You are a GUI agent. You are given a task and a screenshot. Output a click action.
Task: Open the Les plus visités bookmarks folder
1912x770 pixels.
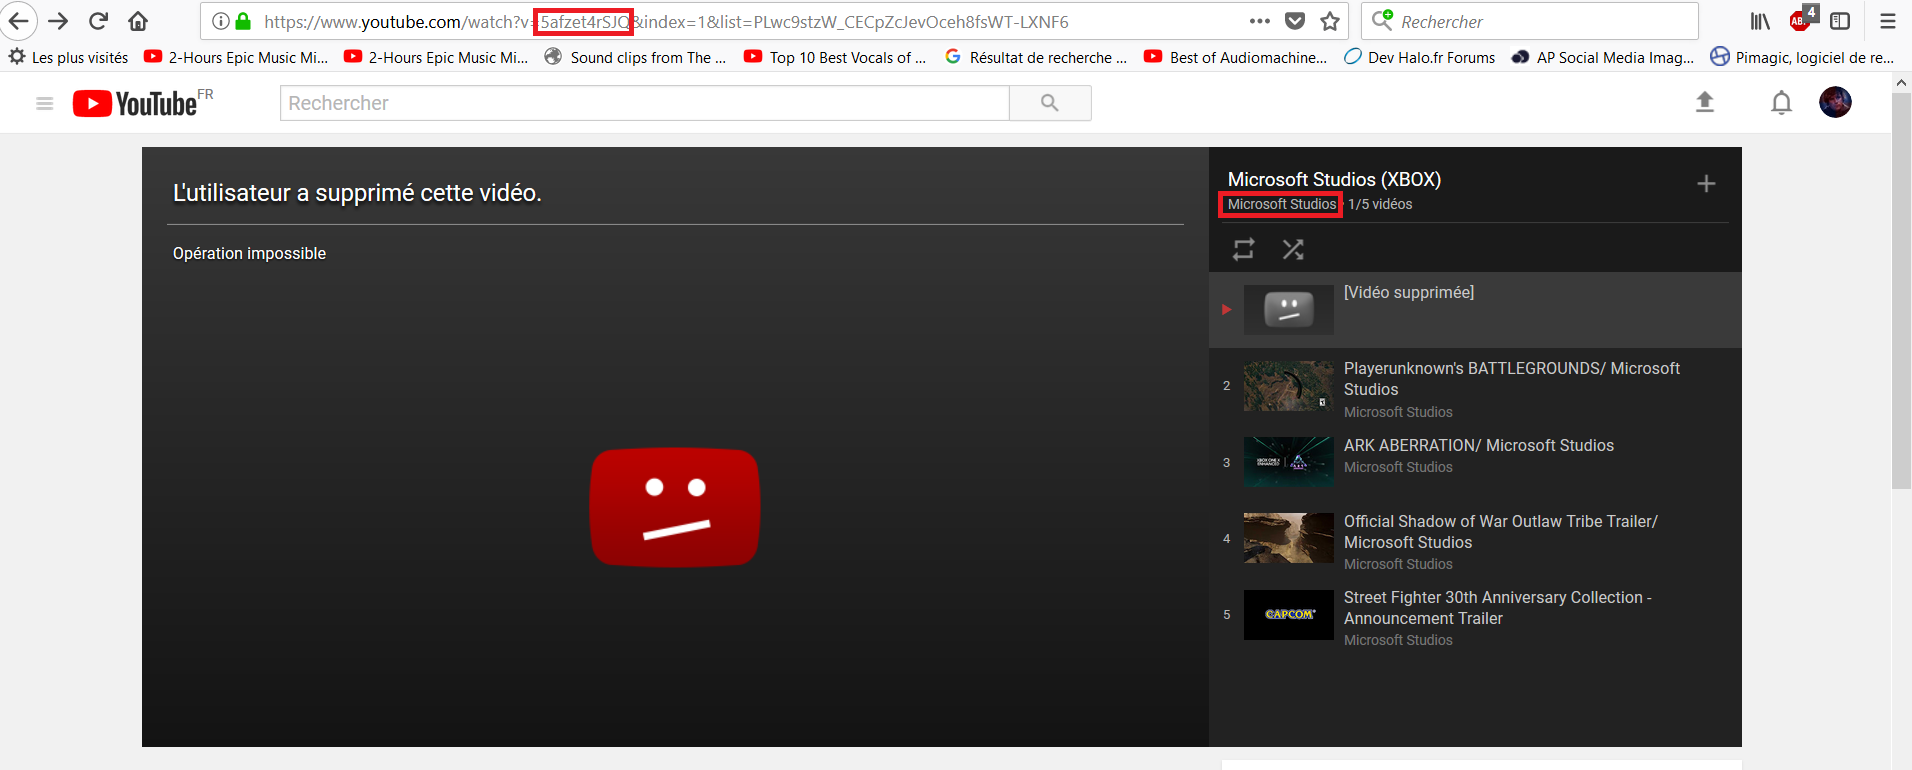[x=70, y=58]
